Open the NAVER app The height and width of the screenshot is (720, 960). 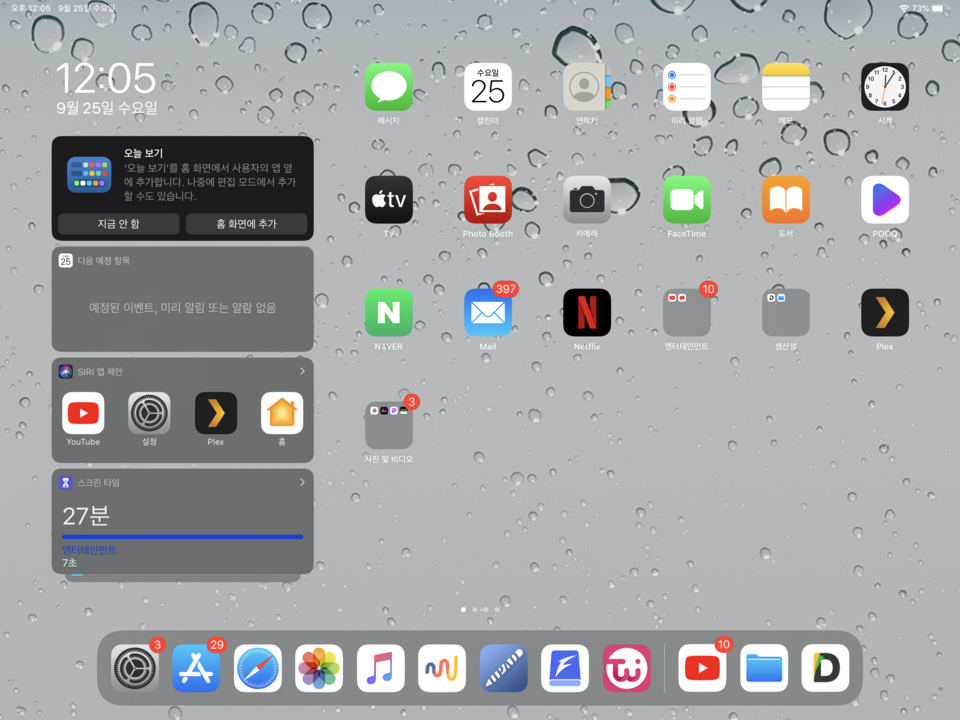pos(389,312)
